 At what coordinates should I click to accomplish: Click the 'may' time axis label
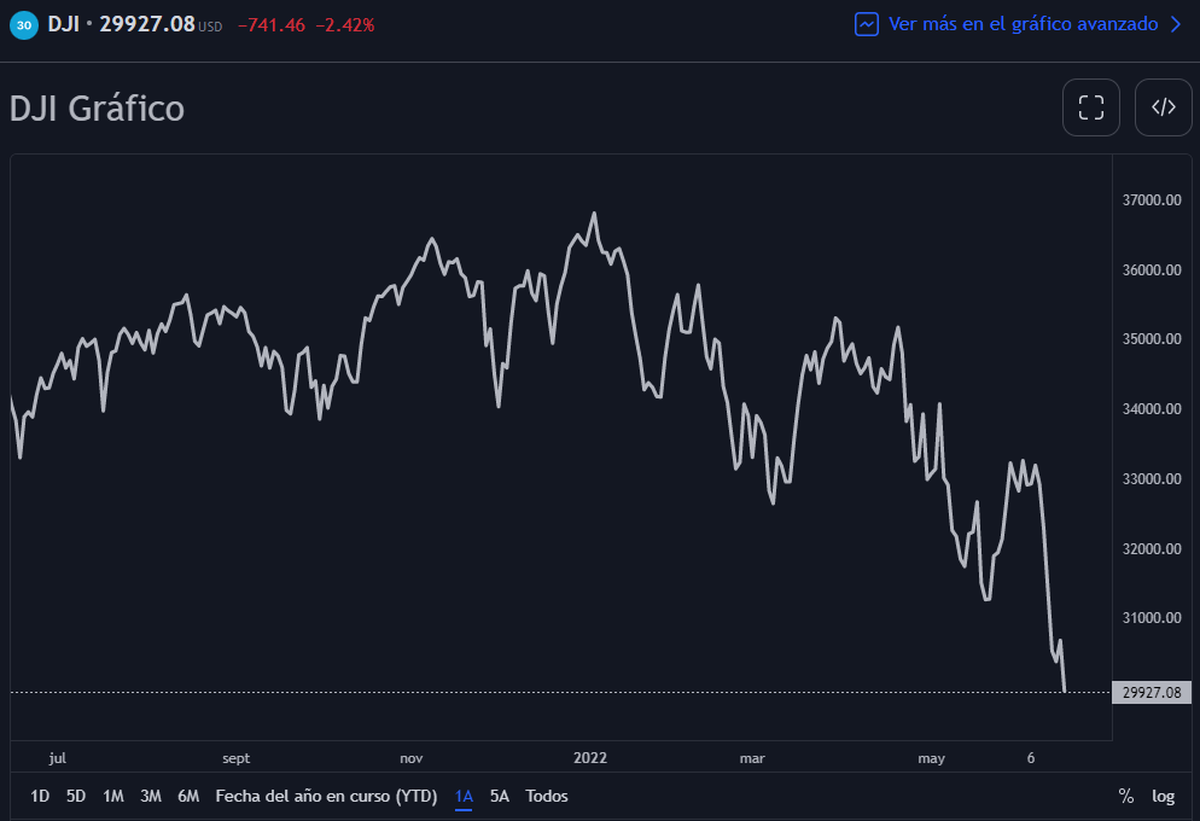[931, 759]
